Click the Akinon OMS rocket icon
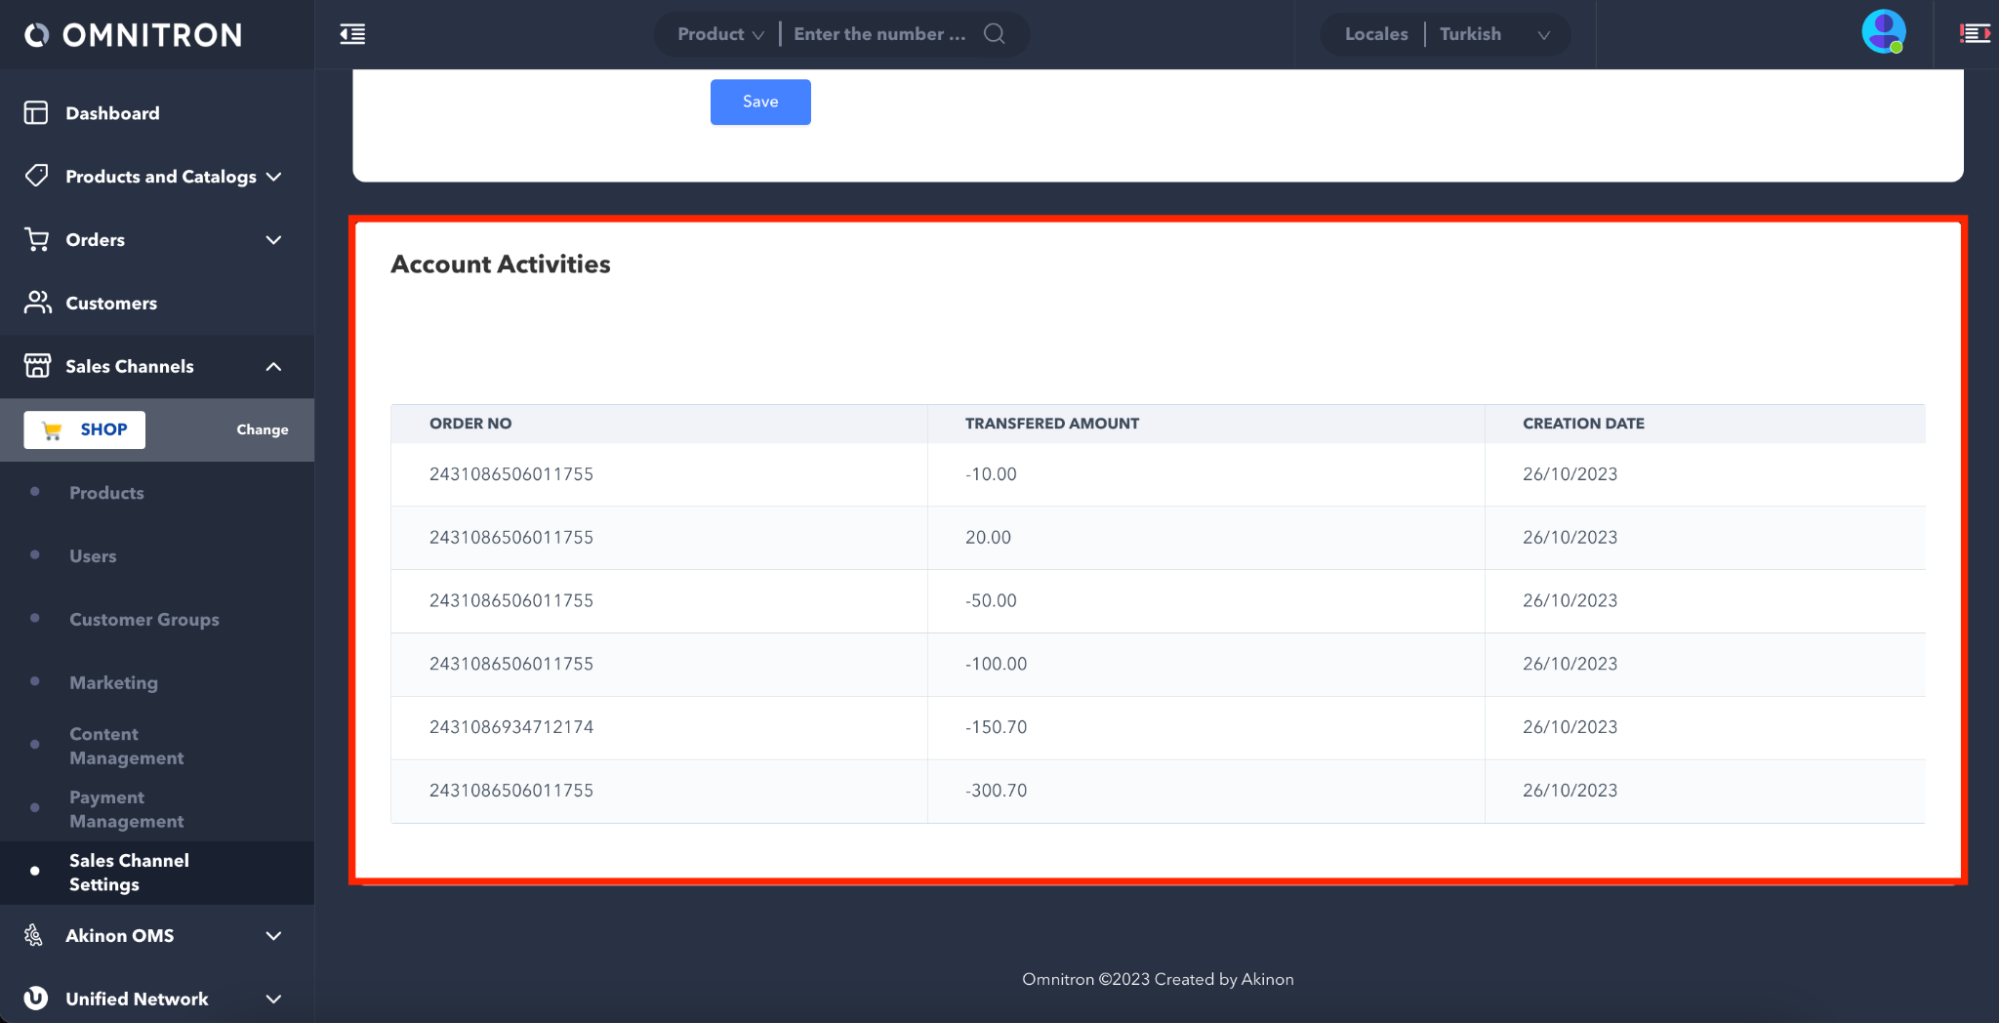Screen dimensions: 1999x1023 (x=34, y=935)
